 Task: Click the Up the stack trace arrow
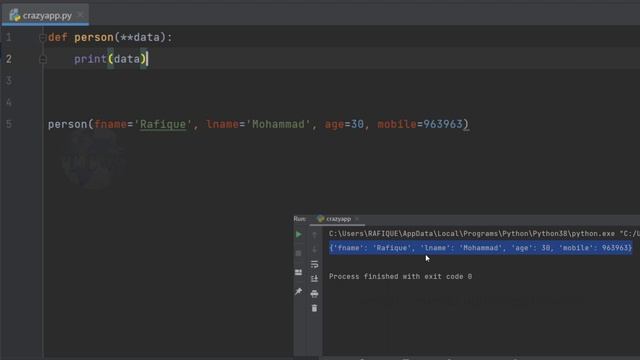coord(314,234)
